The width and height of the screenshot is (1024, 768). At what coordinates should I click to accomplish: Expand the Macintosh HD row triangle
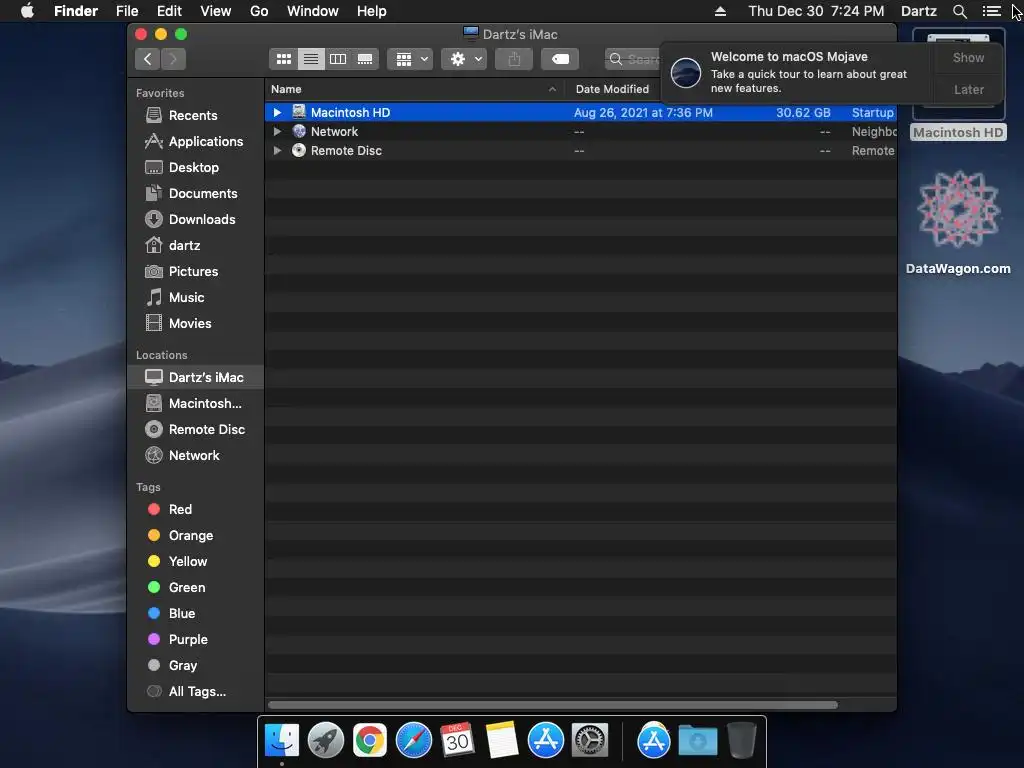(277, 112)
